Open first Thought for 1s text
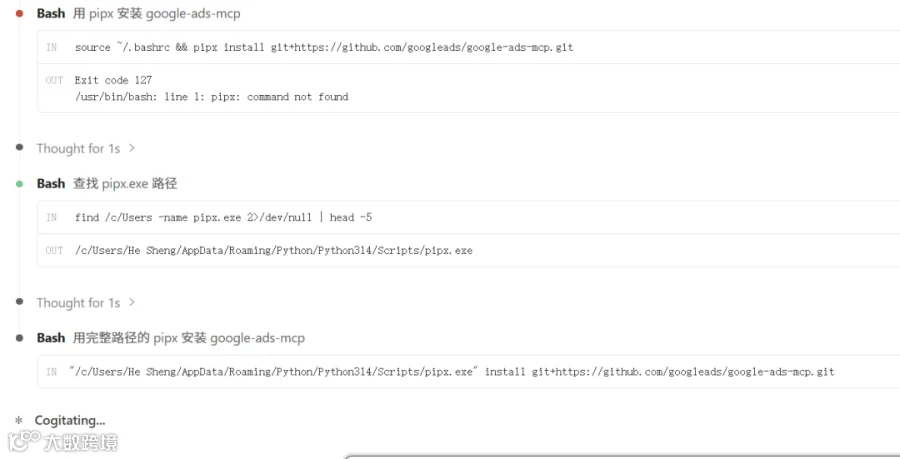Image resolution: width=900 pixels, height=459 pixels. pos(78,149)
